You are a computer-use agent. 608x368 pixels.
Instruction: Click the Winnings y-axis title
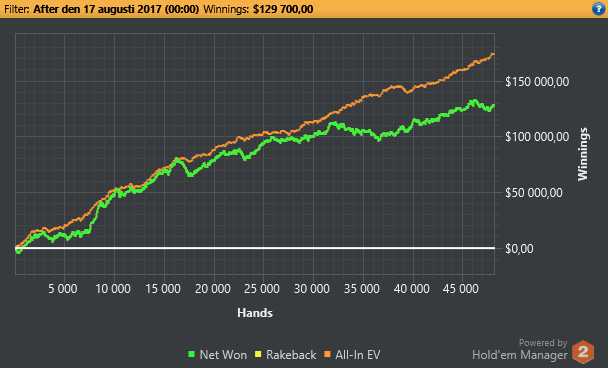[583, 154]
